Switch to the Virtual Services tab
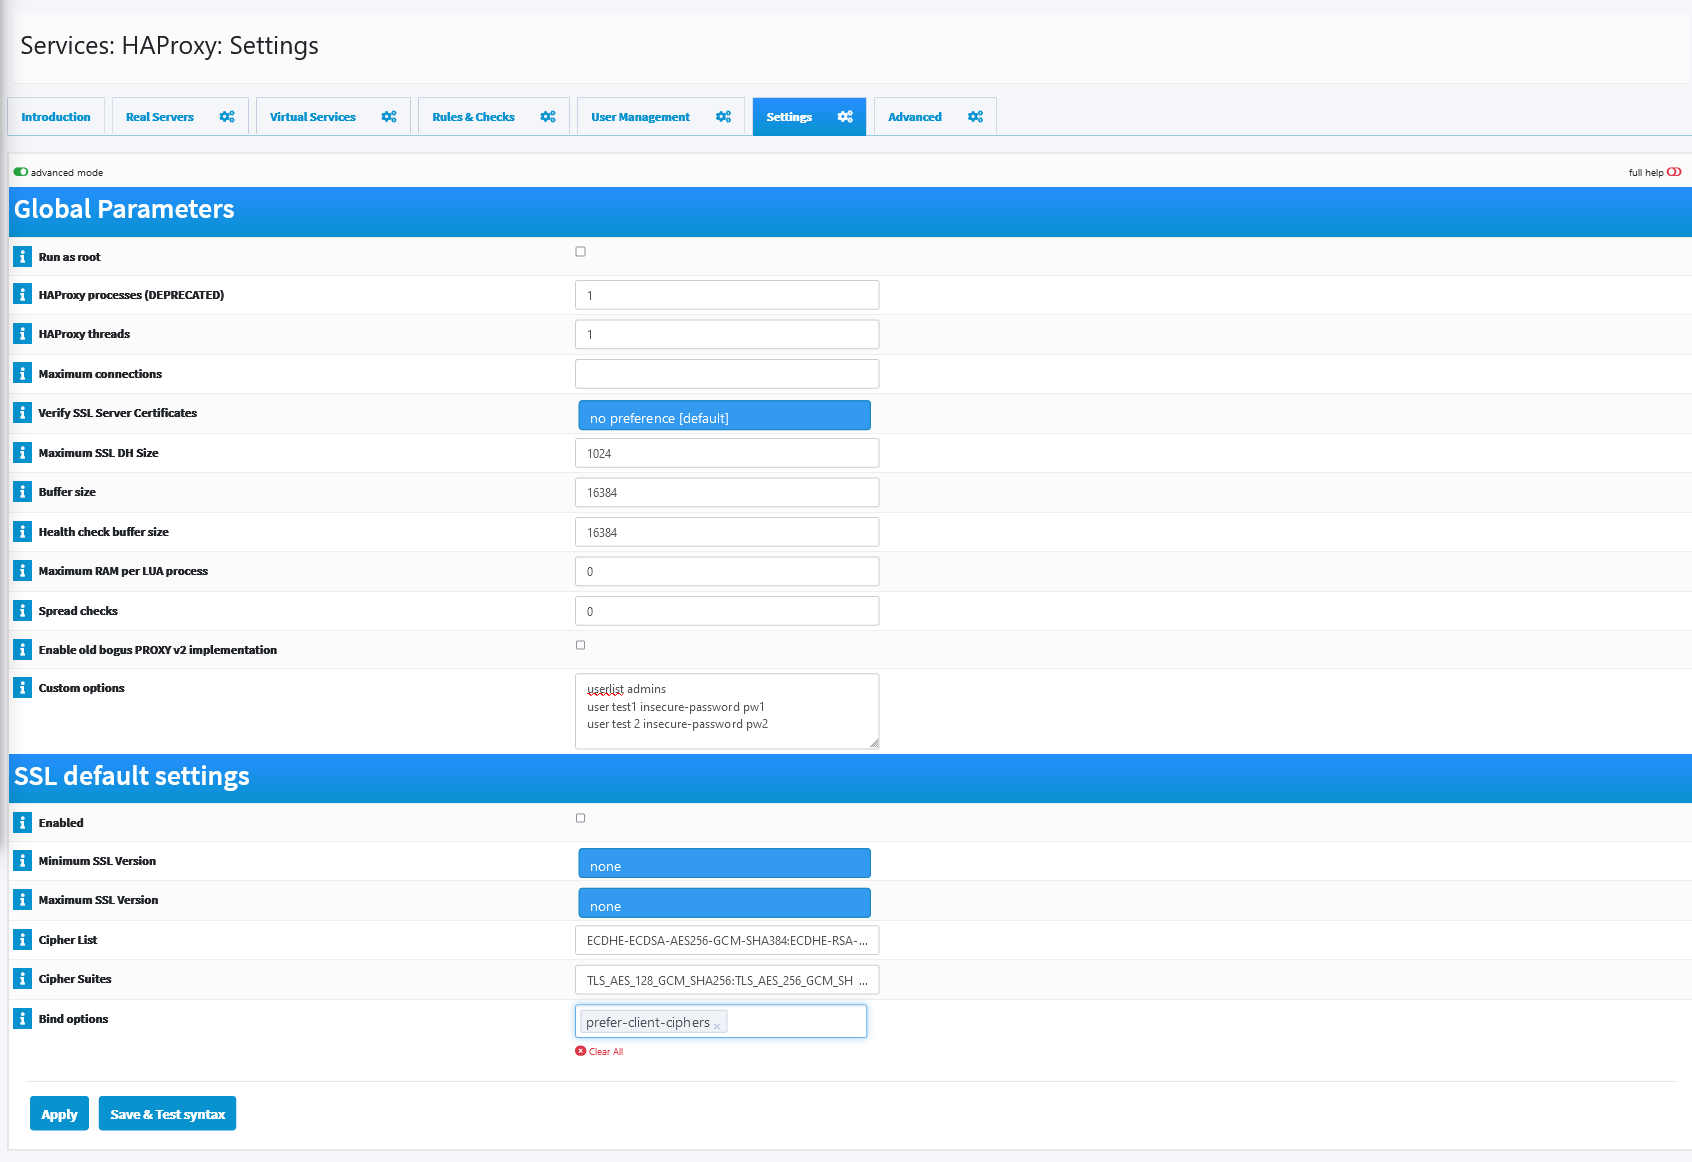The height and width of the screenshot is (1162, 1692). point(313,117)
